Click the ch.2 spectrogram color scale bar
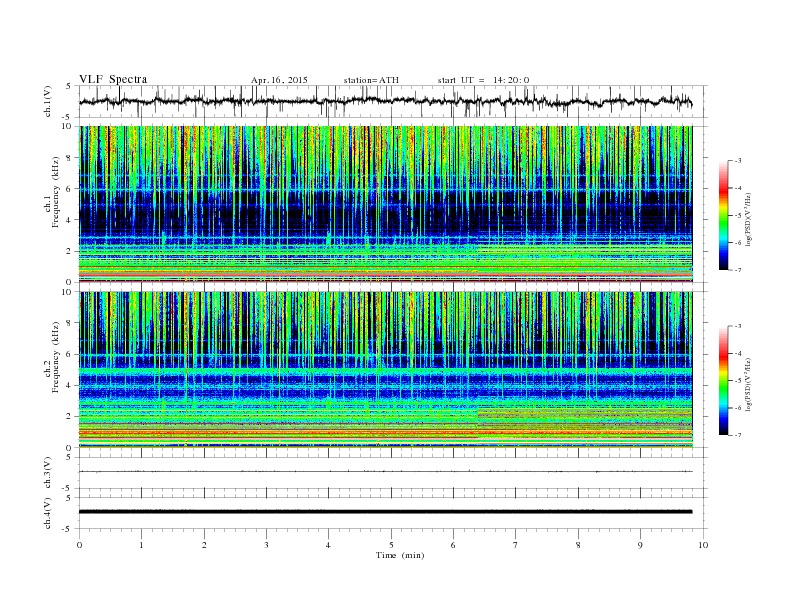 723,381
